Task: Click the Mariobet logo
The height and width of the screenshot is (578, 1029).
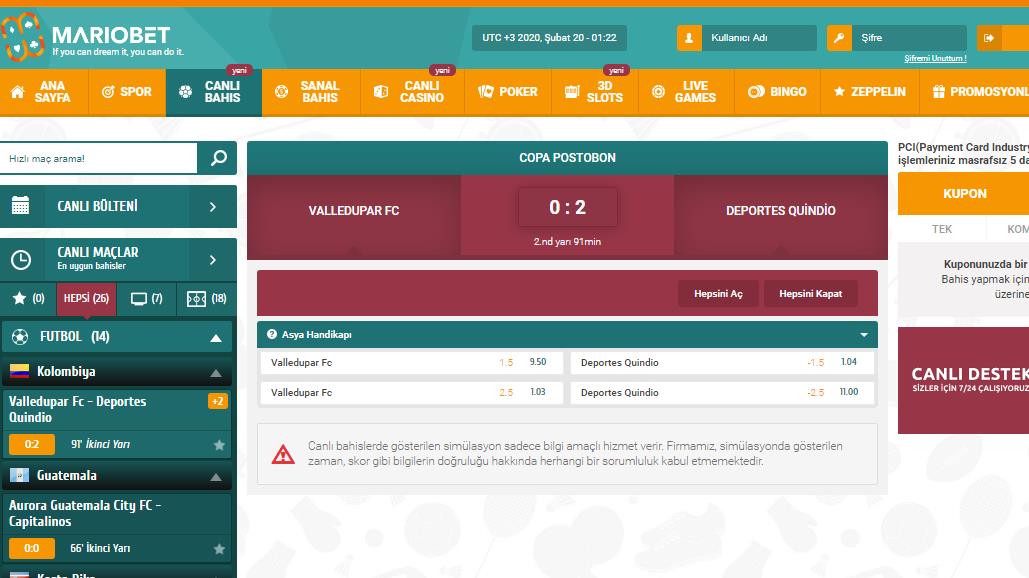Action: pyautogui.click(x=92, y=38)
